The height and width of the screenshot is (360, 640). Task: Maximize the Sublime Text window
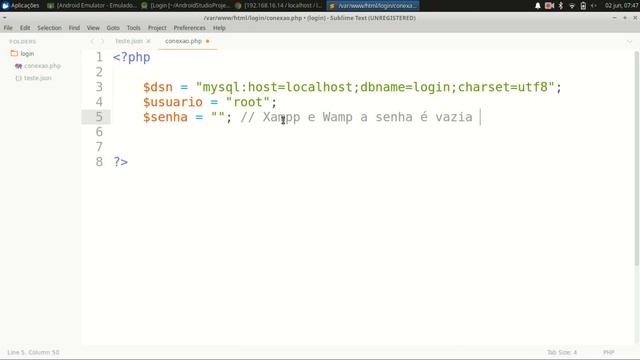point(625,18)
